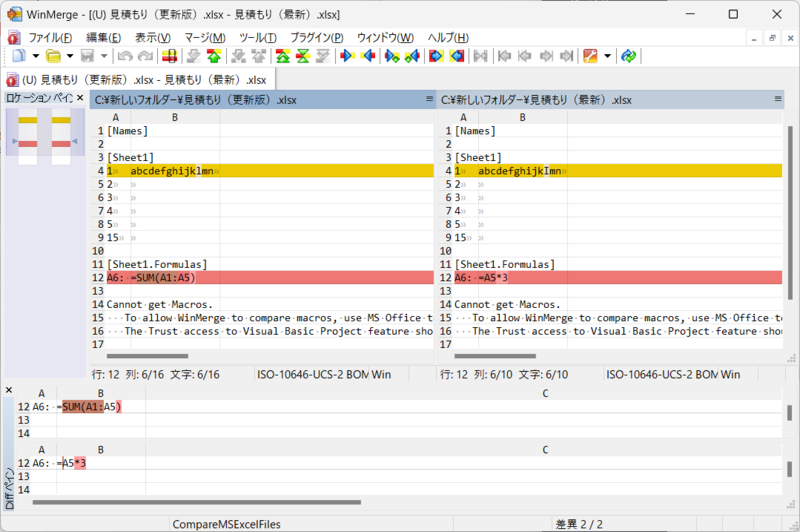The width and height of the screenshot is (800, 532).
Task: Click the Copy Right icon in toolbar
Action: (346, 56)
